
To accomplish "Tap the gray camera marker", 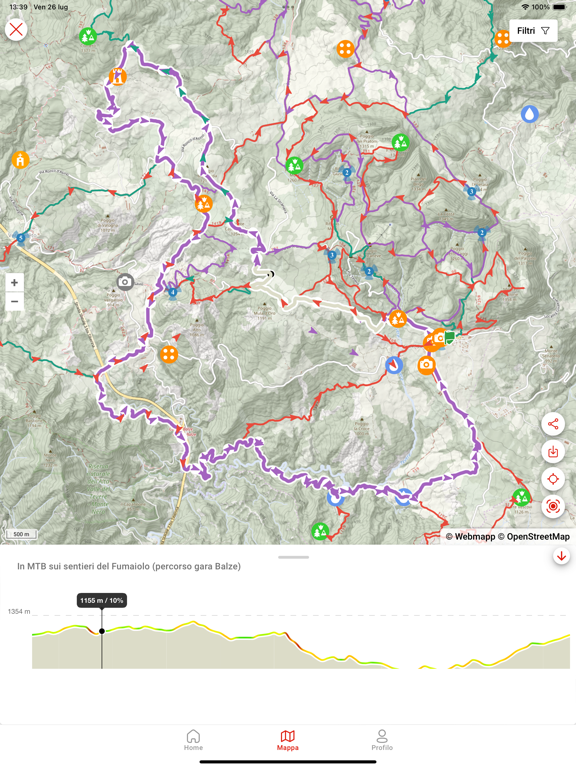I will click(125, 282).
